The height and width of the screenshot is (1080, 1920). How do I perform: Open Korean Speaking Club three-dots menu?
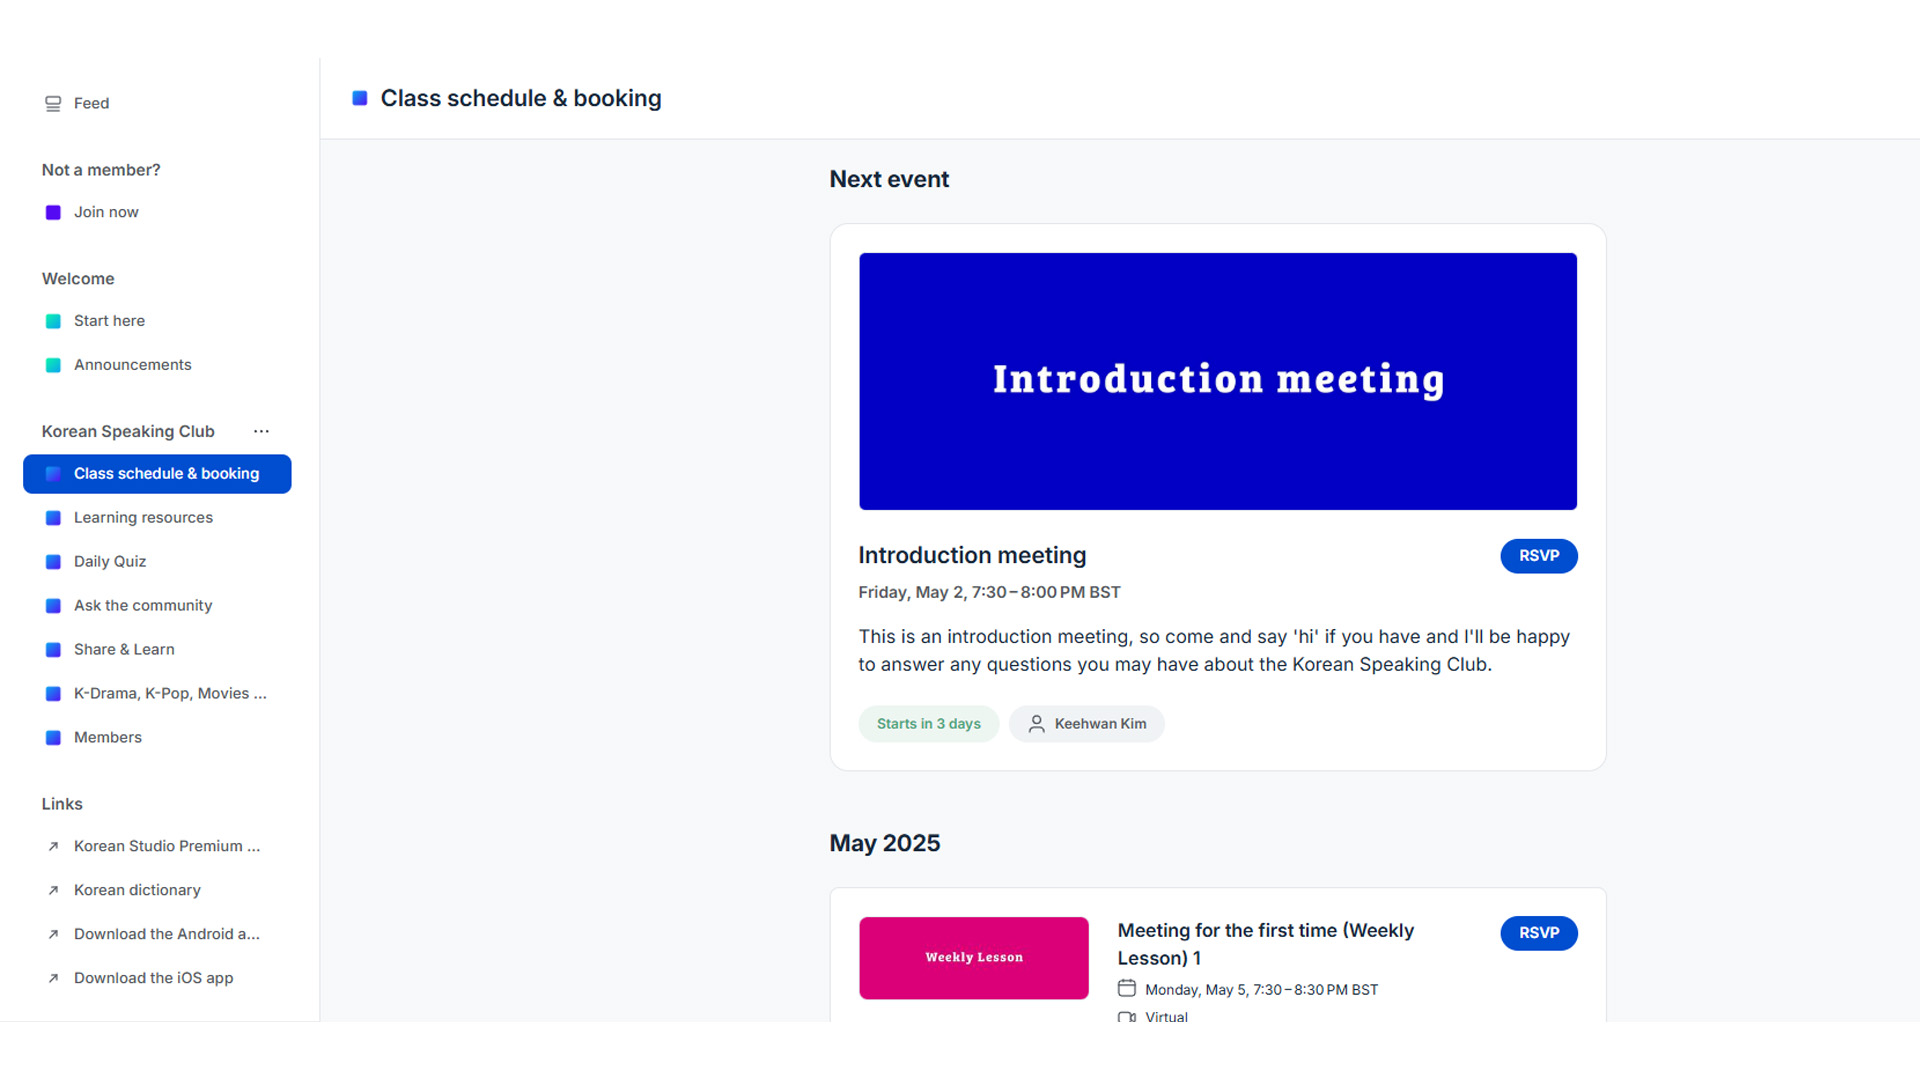pos(261,432)
